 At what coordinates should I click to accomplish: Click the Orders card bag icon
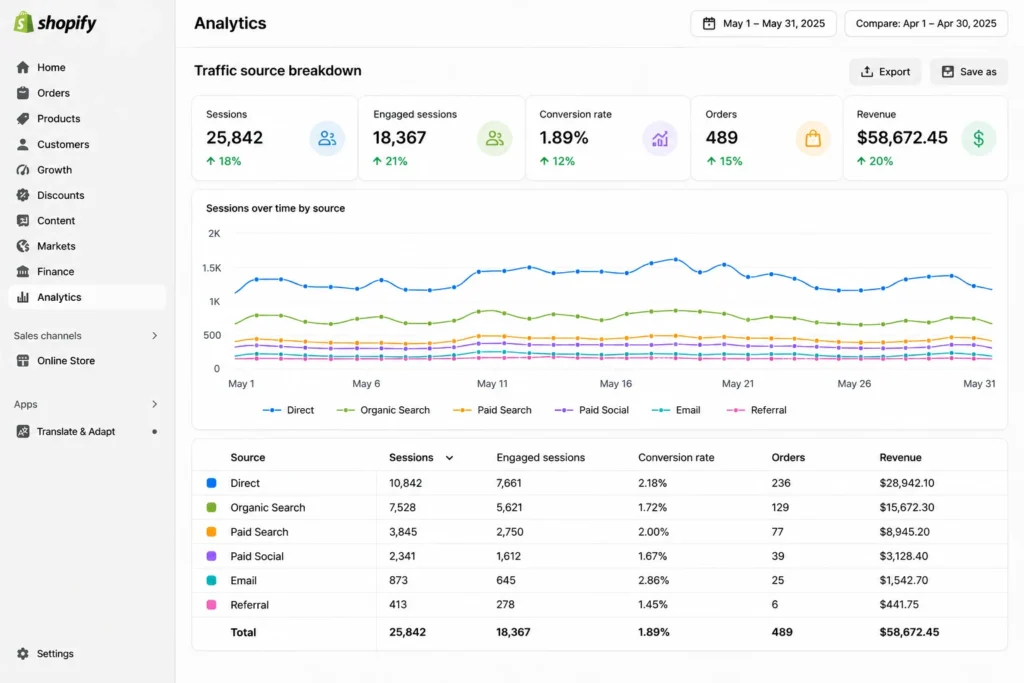click(x=812, y=138)
